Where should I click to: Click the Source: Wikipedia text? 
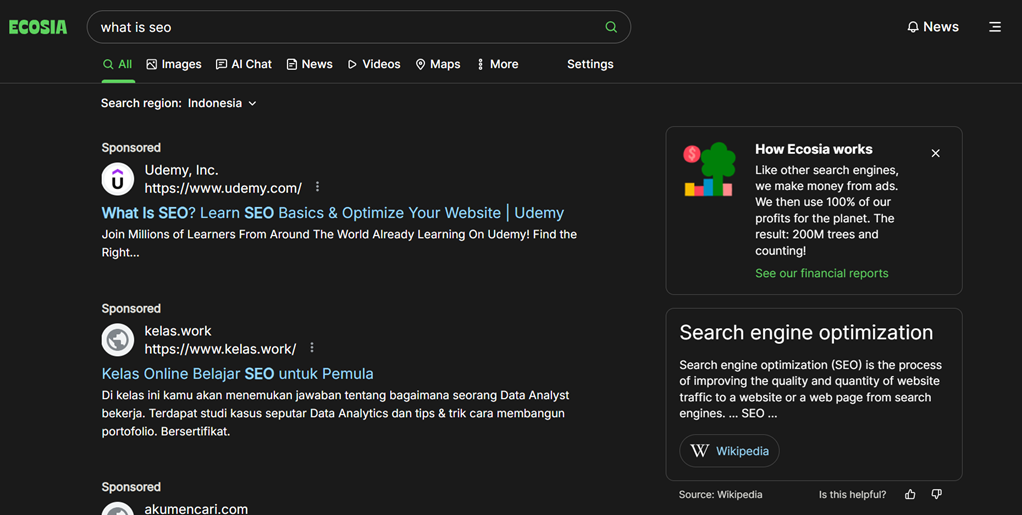[720, 494]
